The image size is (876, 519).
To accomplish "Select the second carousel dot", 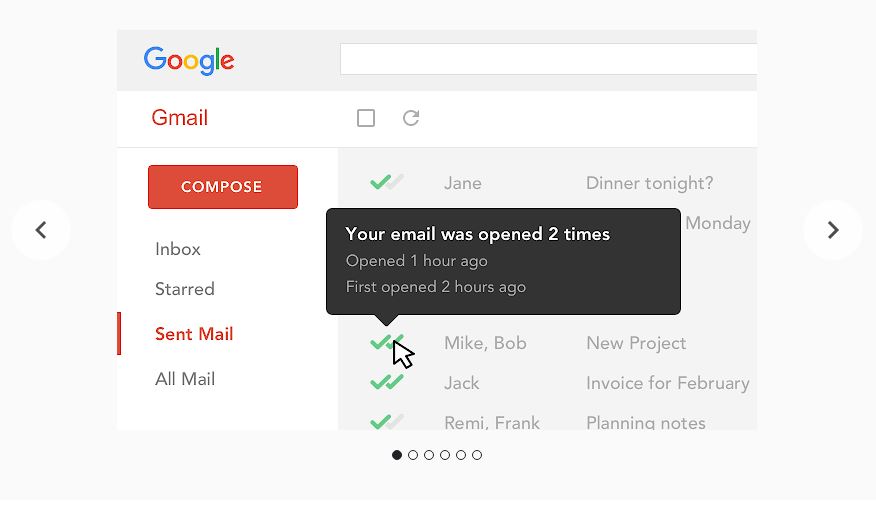I will tap(413, 455).
